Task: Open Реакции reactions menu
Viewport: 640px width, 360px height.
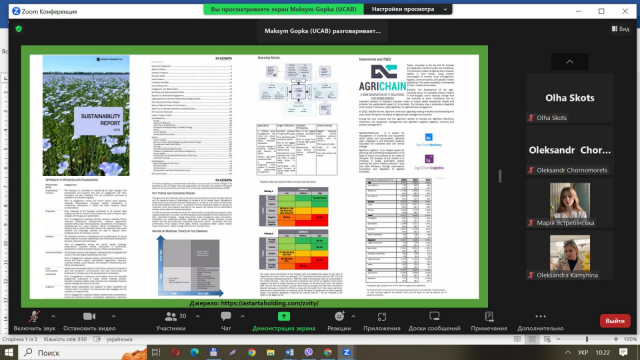Action: 339,321
